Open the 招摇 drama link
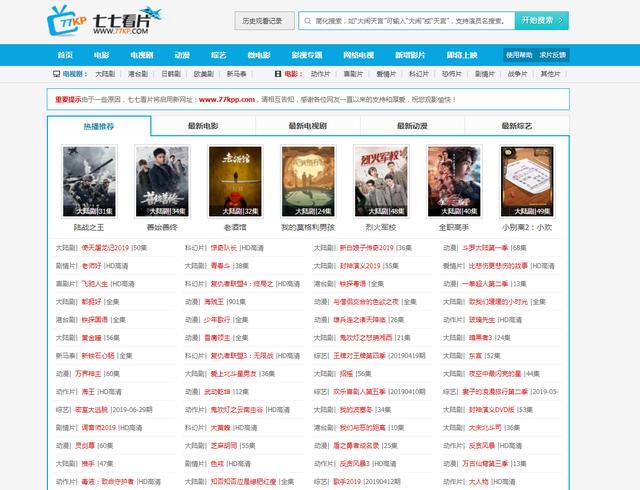The width and height of the screenshot is (640, 490). [x=347, y=374]
